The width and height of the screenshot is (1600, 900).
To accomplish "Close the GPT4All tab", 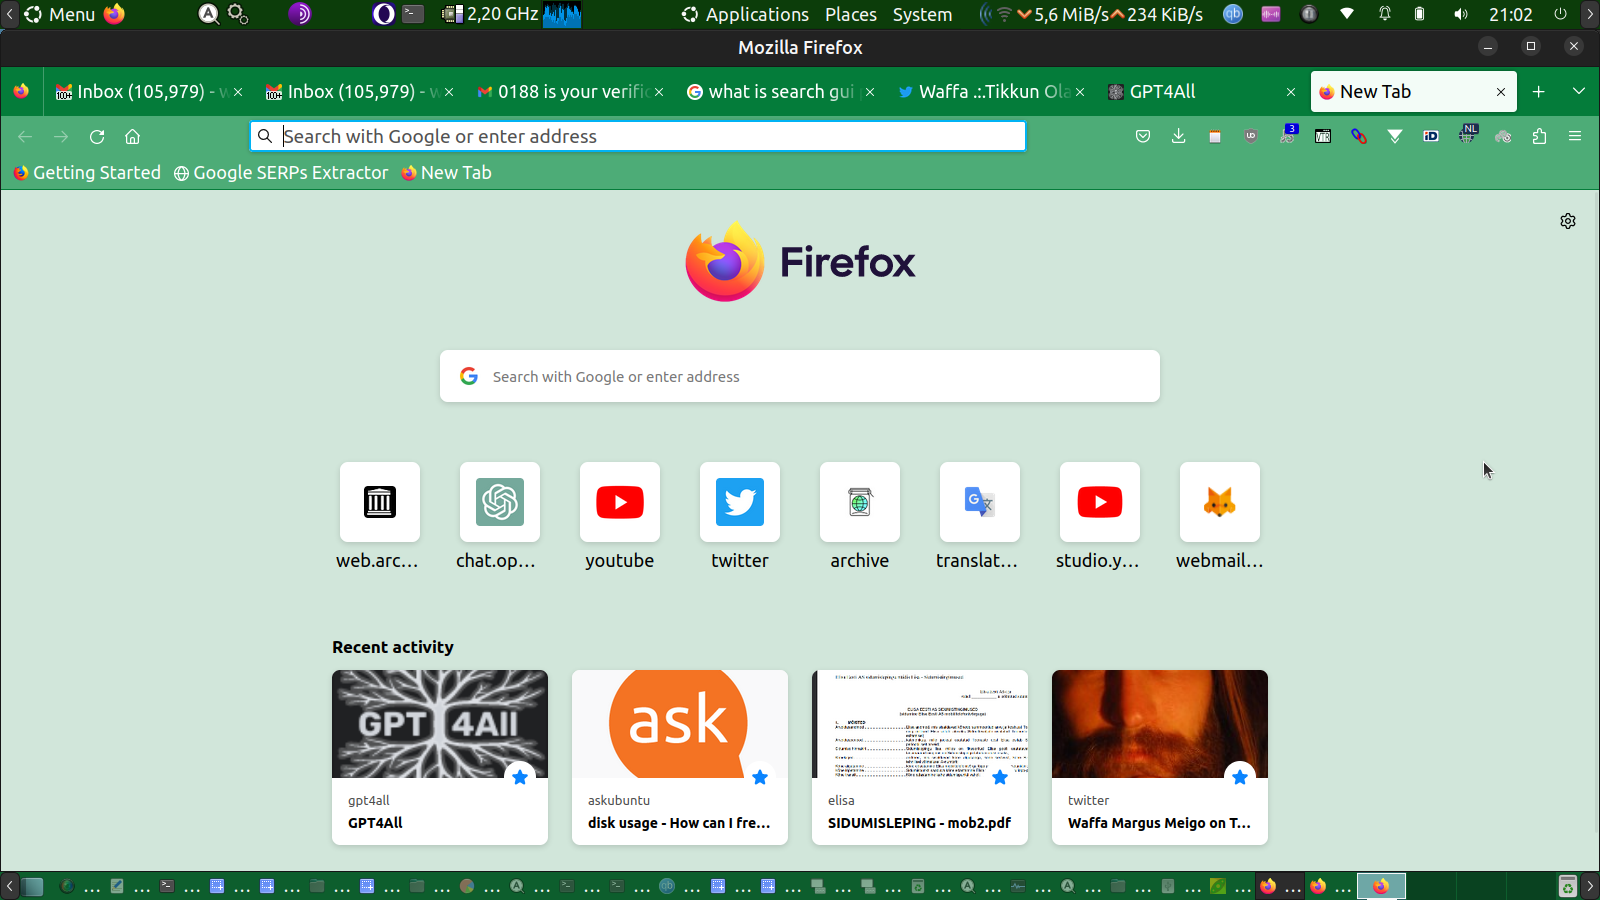I will click(x=1291, y=92).
